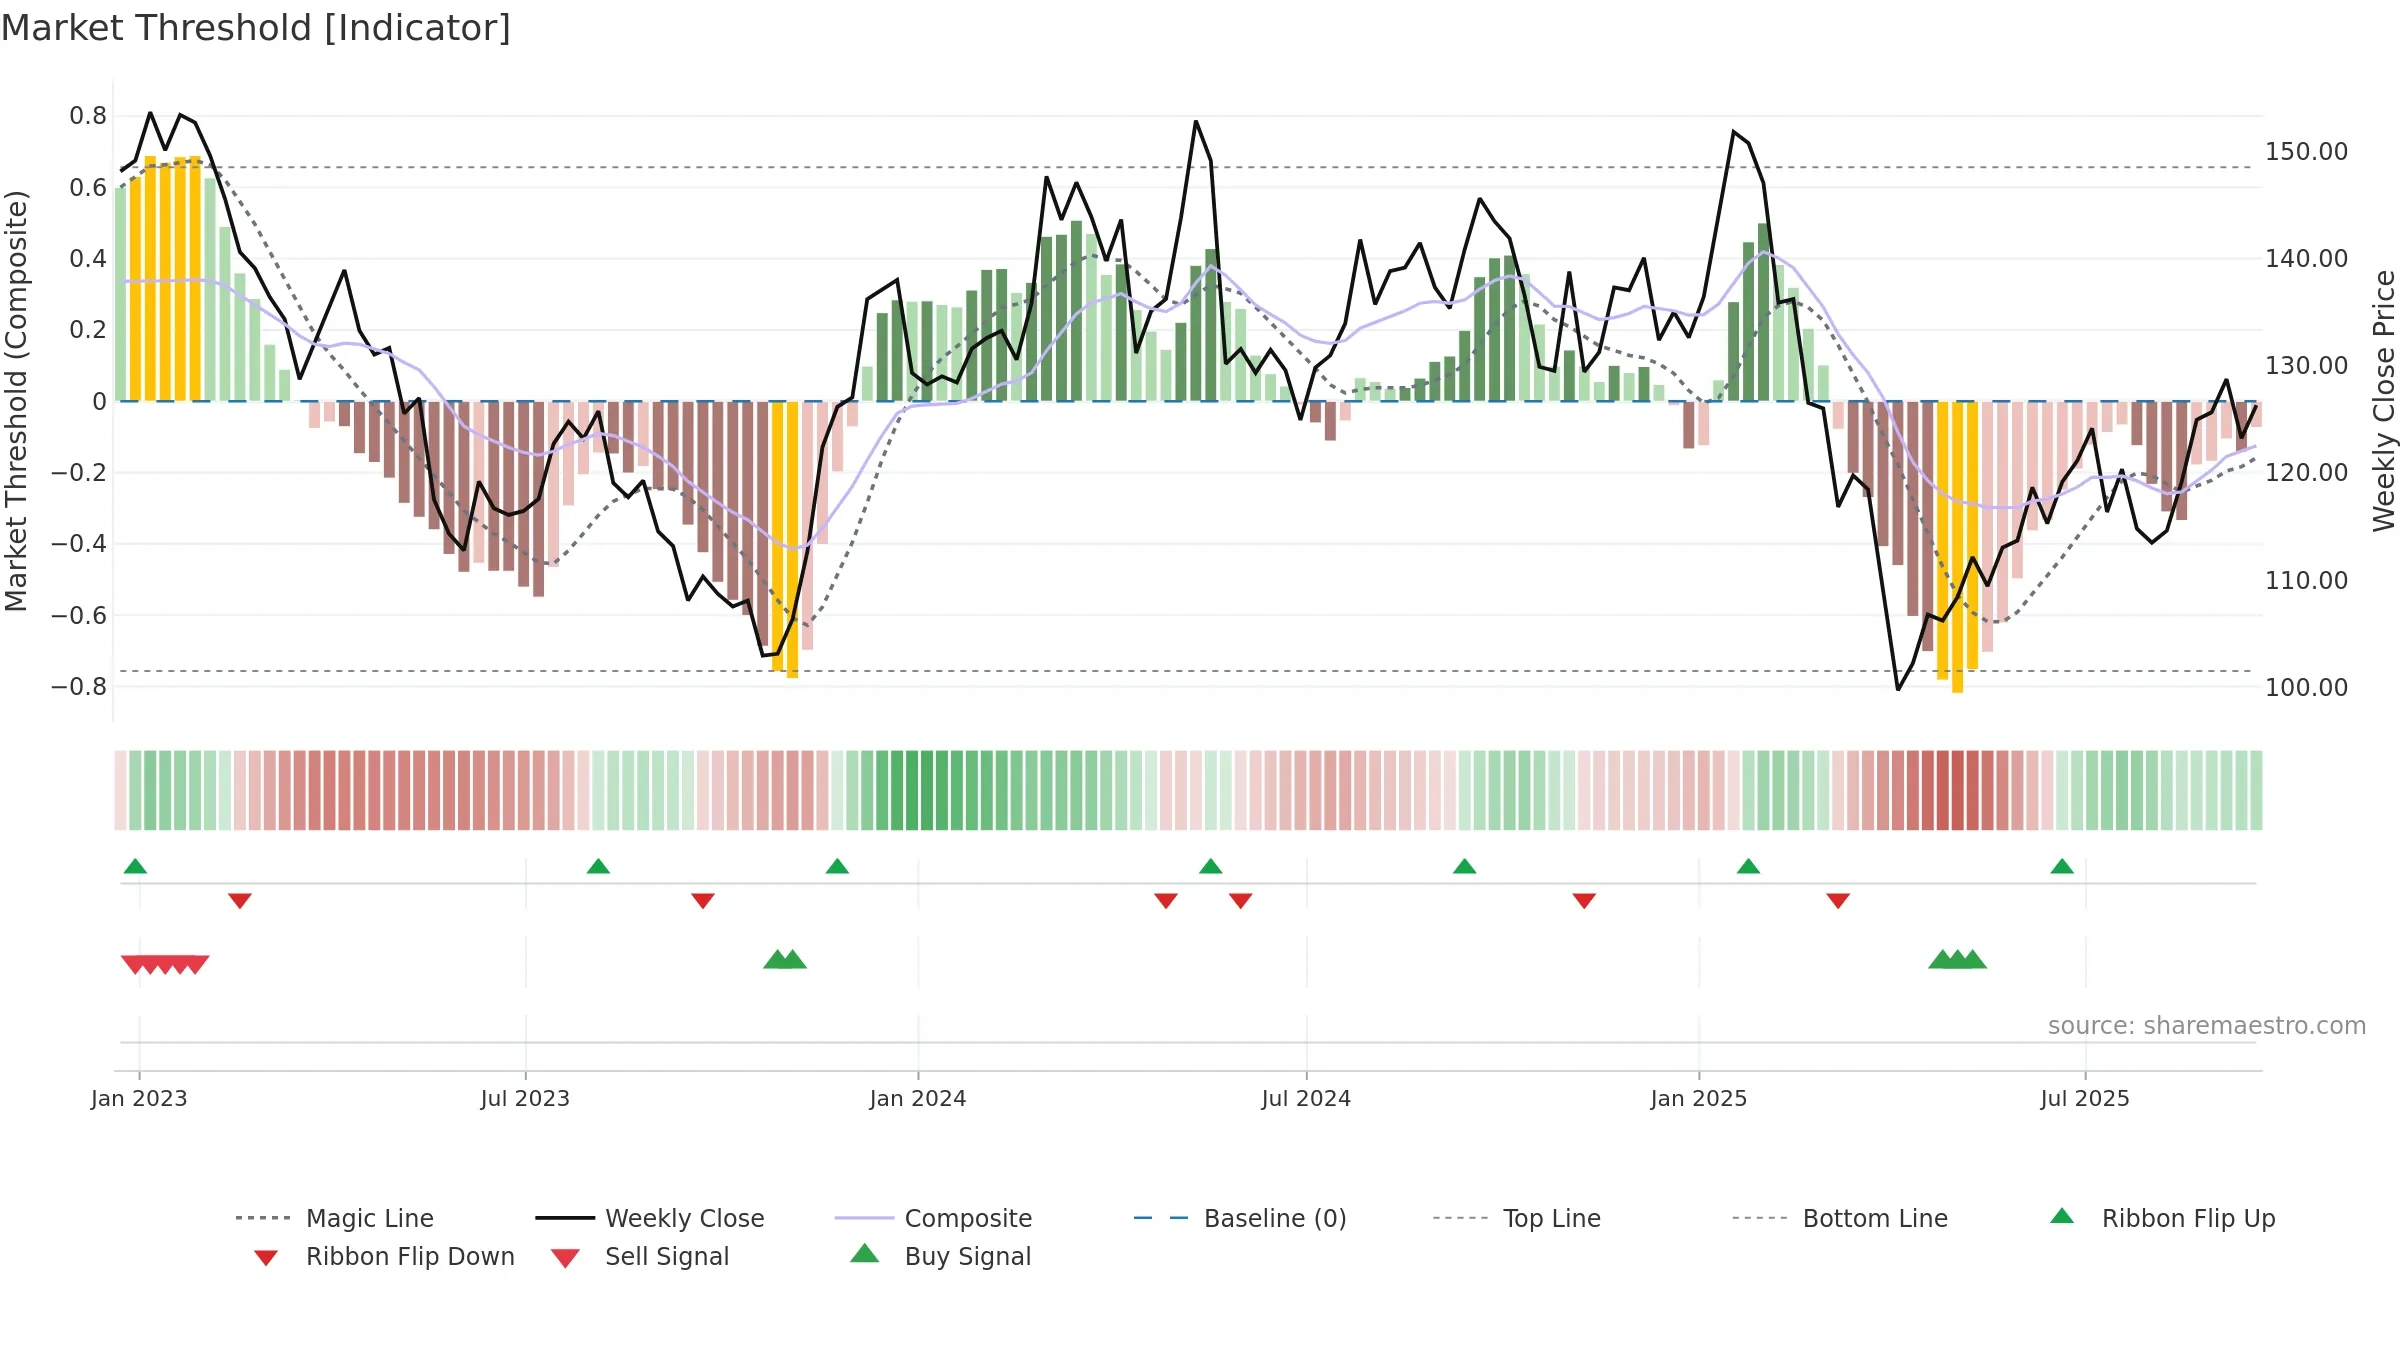Click the ribbon flip up marker at Jan 2025
Image resolution: width=2400 pixels, height=1350 pixels.
pos(1748,866)
